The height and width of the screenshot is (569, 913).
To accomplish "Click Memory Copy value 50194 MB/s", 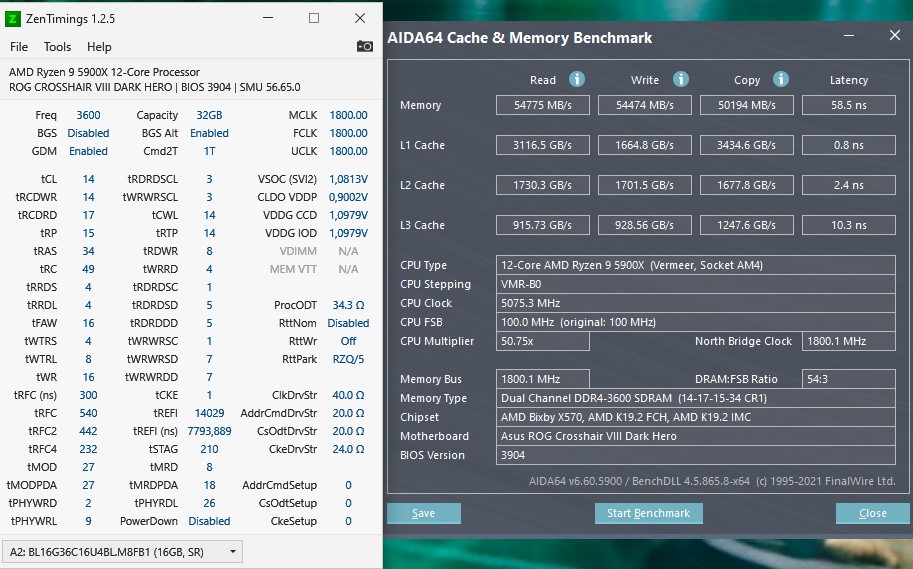I will coord(746,105).
